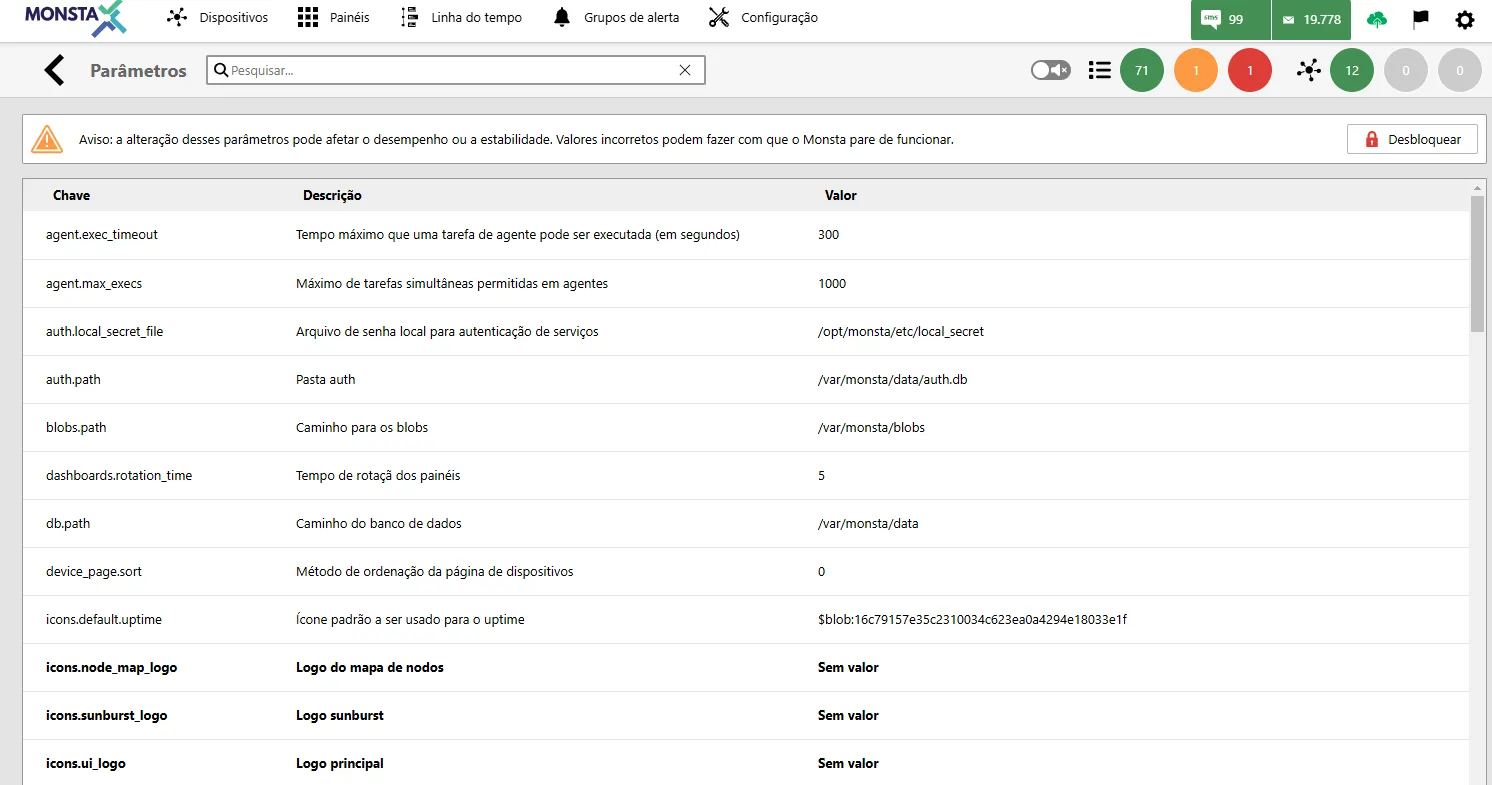Open the Painéis menu
The image size is (1492, 785).
(334, 18)
